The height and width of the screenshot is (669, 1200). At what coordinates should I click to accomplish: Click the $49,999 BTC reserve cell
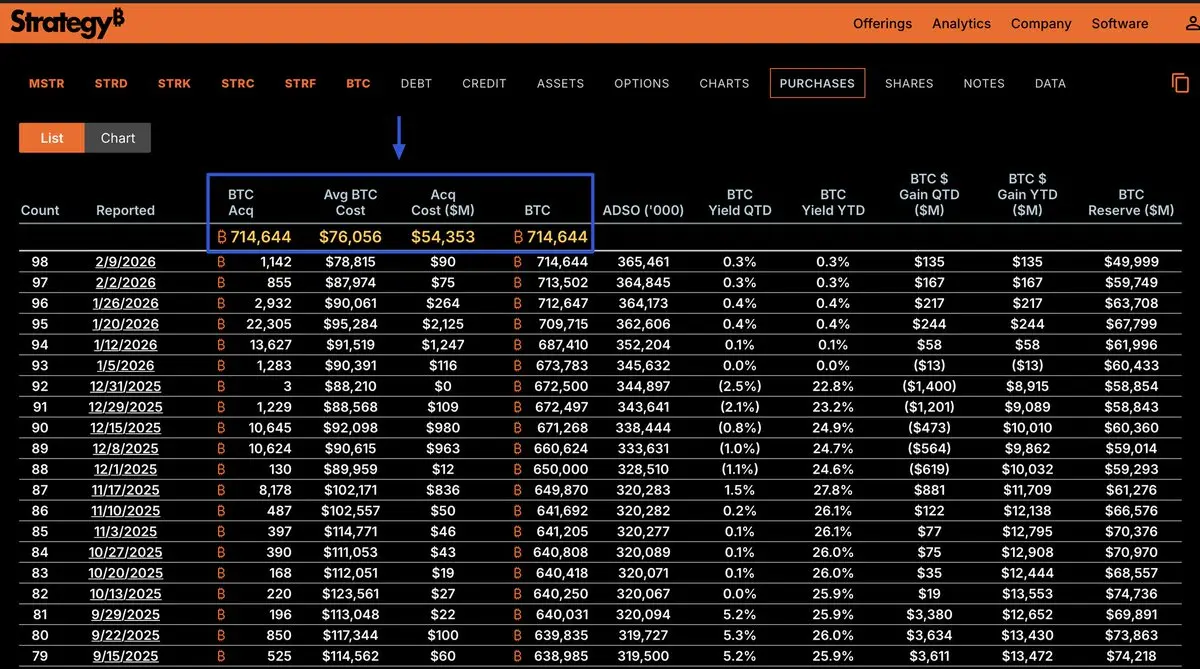1131,262
